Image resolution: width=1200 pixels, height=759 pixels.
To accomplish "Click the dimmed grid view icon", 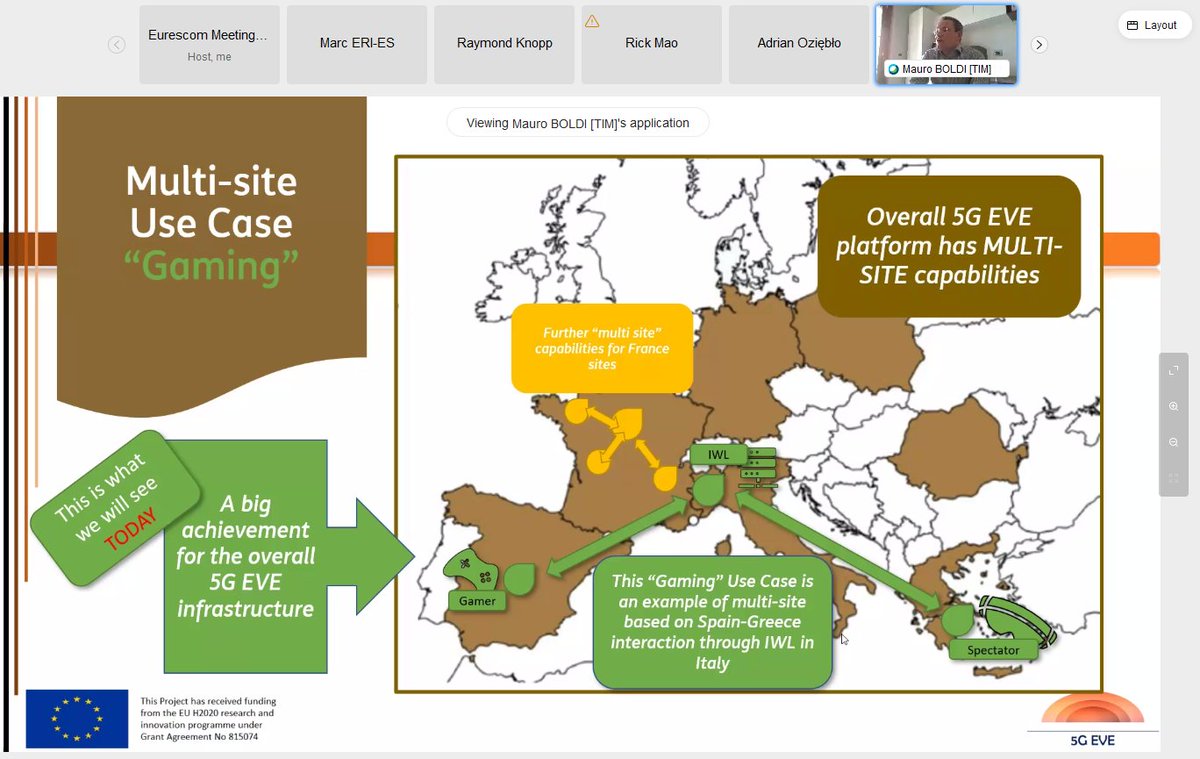I will pyautogui.click(x=1173, y=478).
